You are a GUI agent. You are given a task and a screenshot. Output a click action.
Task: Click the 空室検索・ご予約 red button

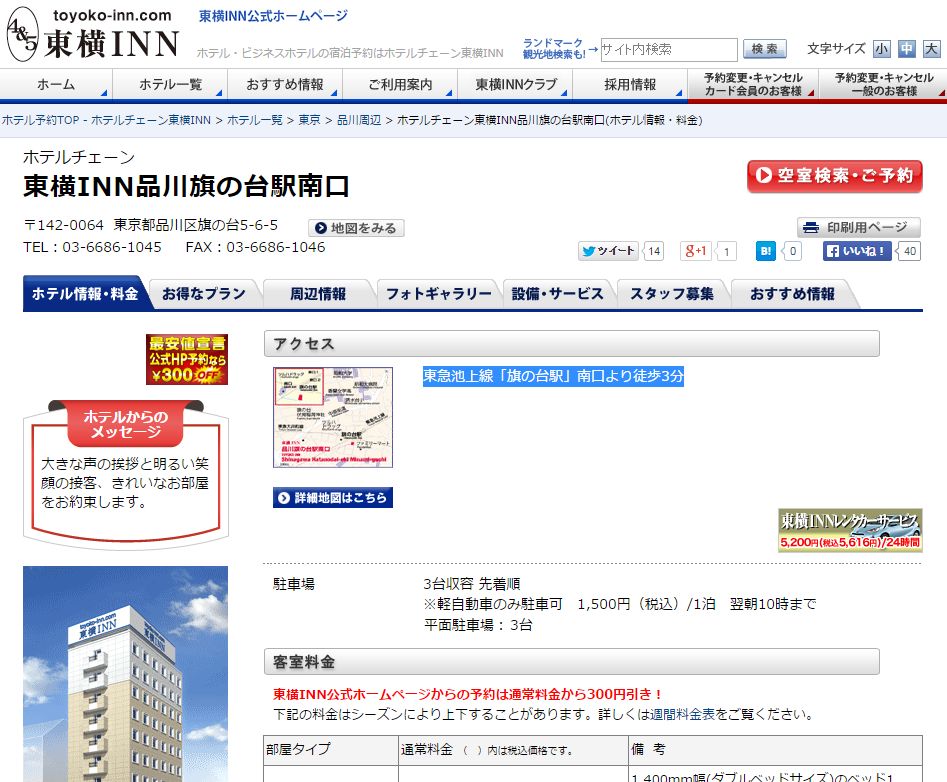(835, 176)
